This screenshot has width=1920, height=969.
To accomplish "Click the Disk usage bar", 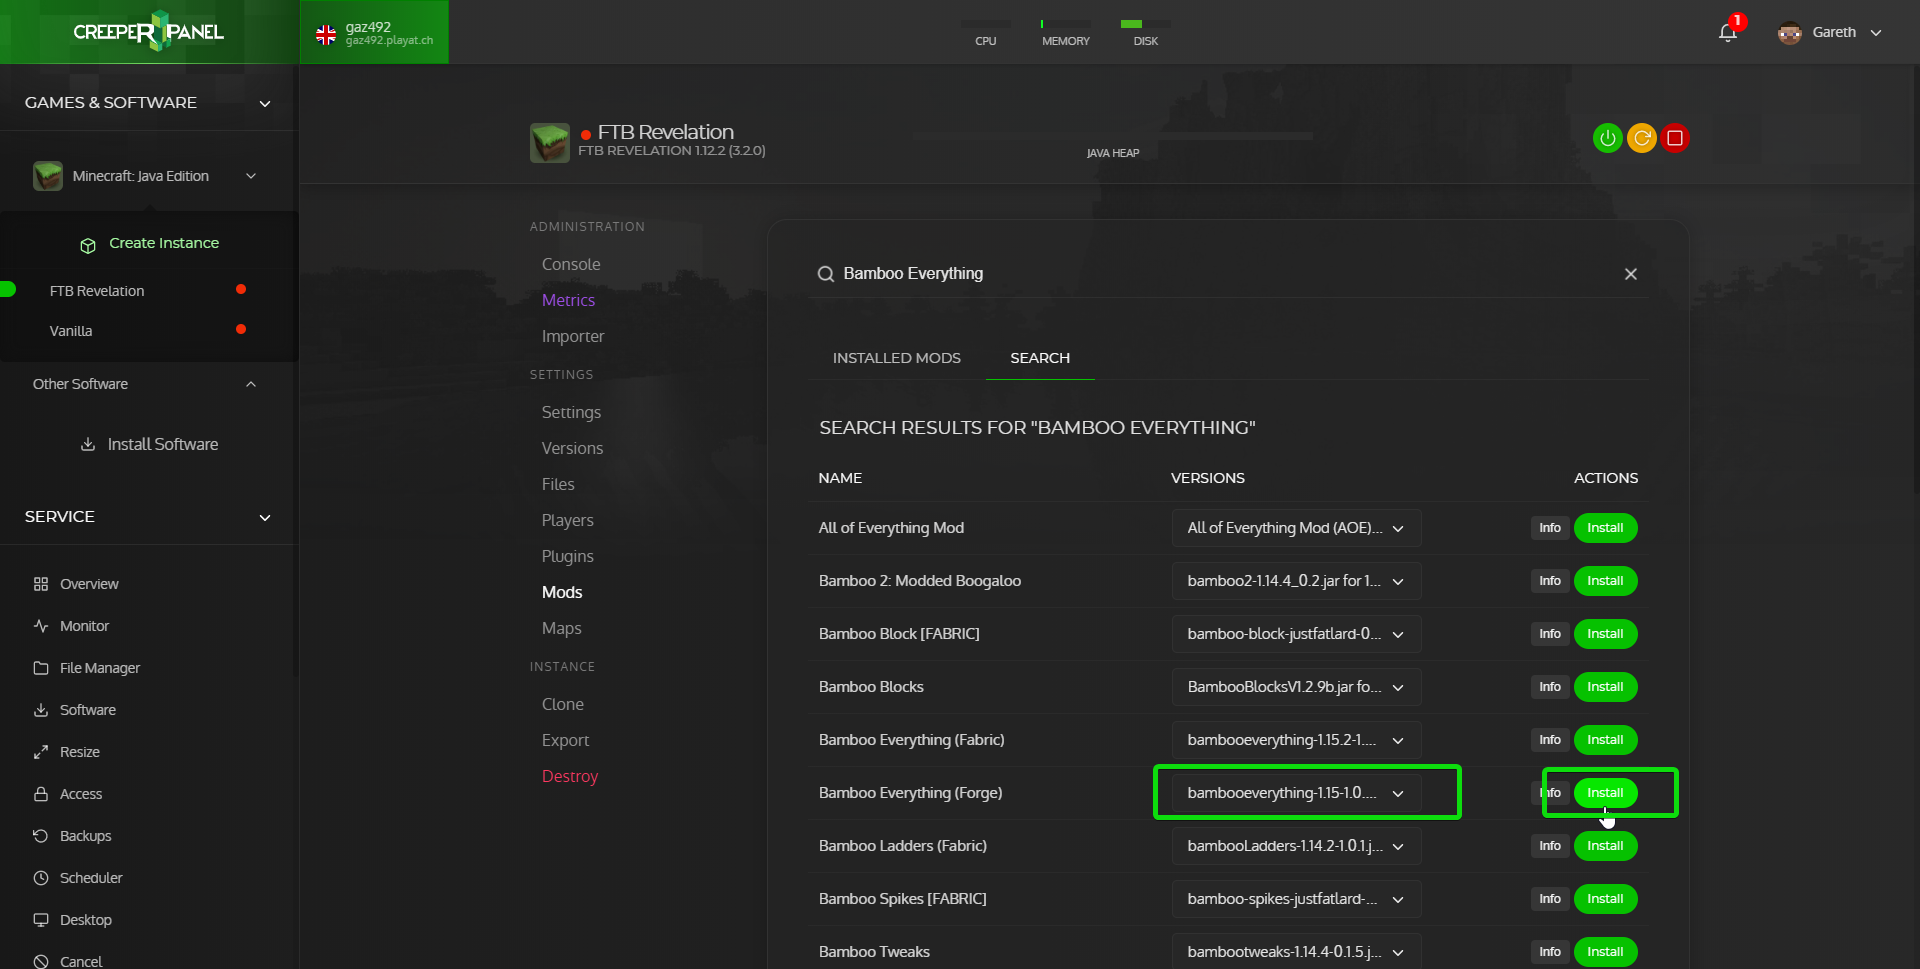I will tap(1146, 24).
